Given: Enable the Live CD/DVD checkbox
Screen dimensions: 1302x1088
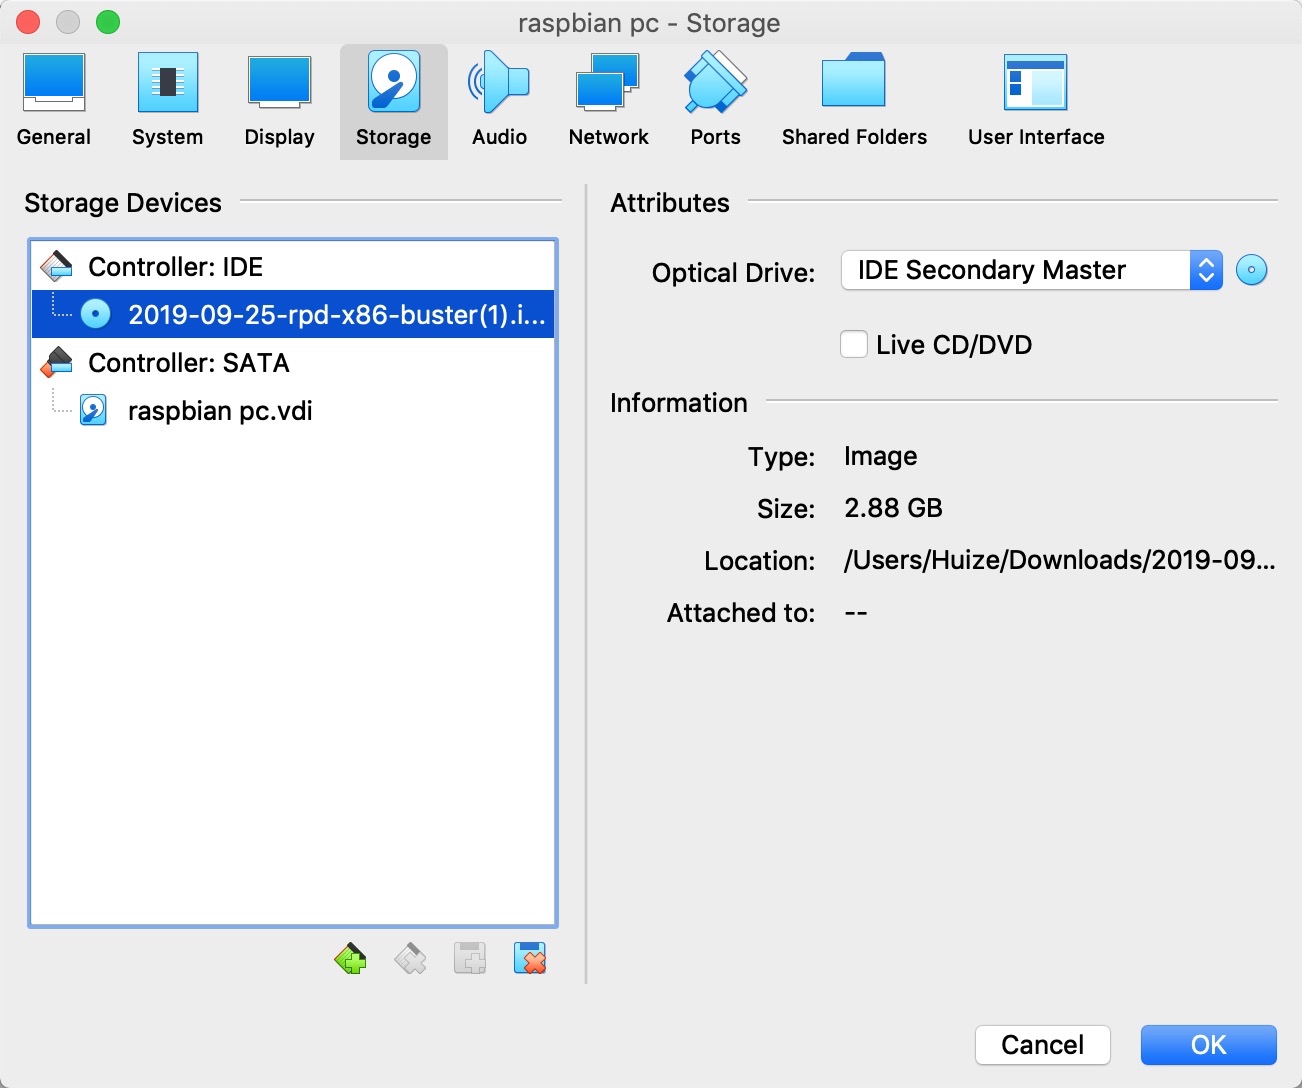Looking at the screenshot, I should (x=854, y=344).
